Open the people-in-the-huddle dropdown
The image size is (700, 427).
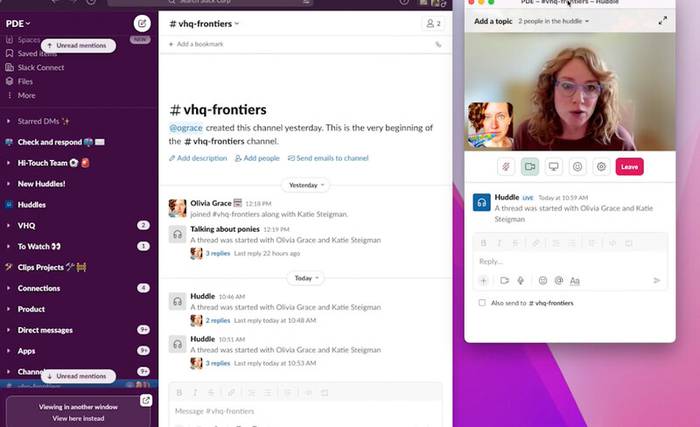click(554, 21)
